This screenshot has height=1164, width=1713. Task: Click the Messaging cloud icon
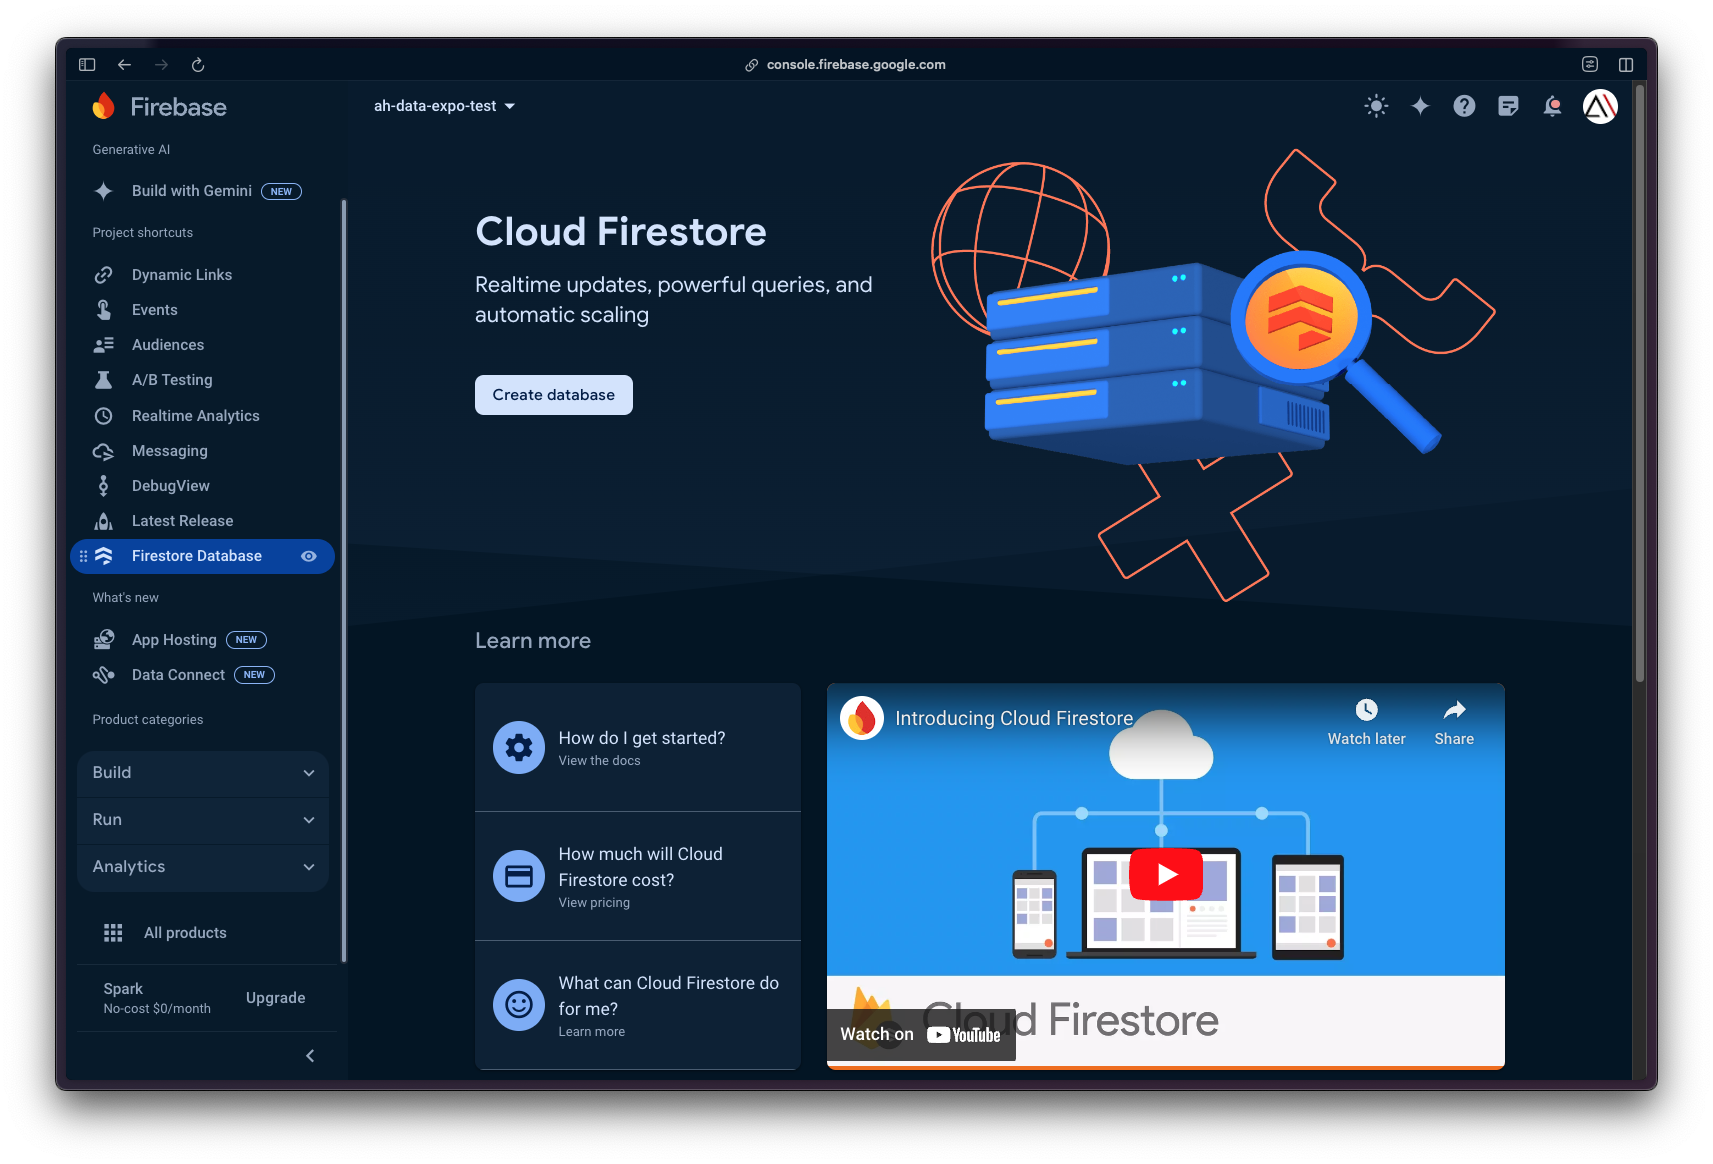coord(103,451)
